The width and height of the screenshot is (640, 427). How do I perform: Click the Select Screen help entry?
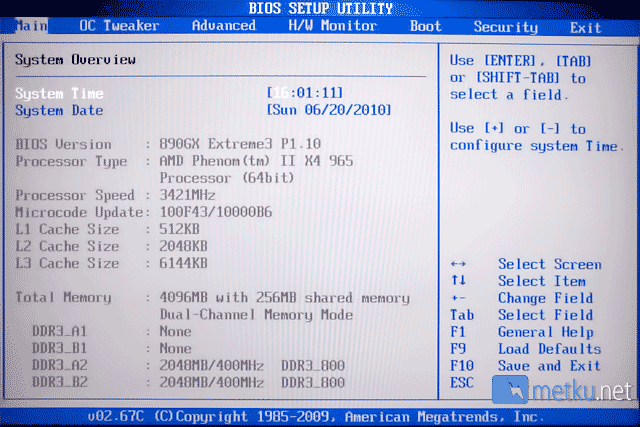pyautogui.click(x=549, y=264)
